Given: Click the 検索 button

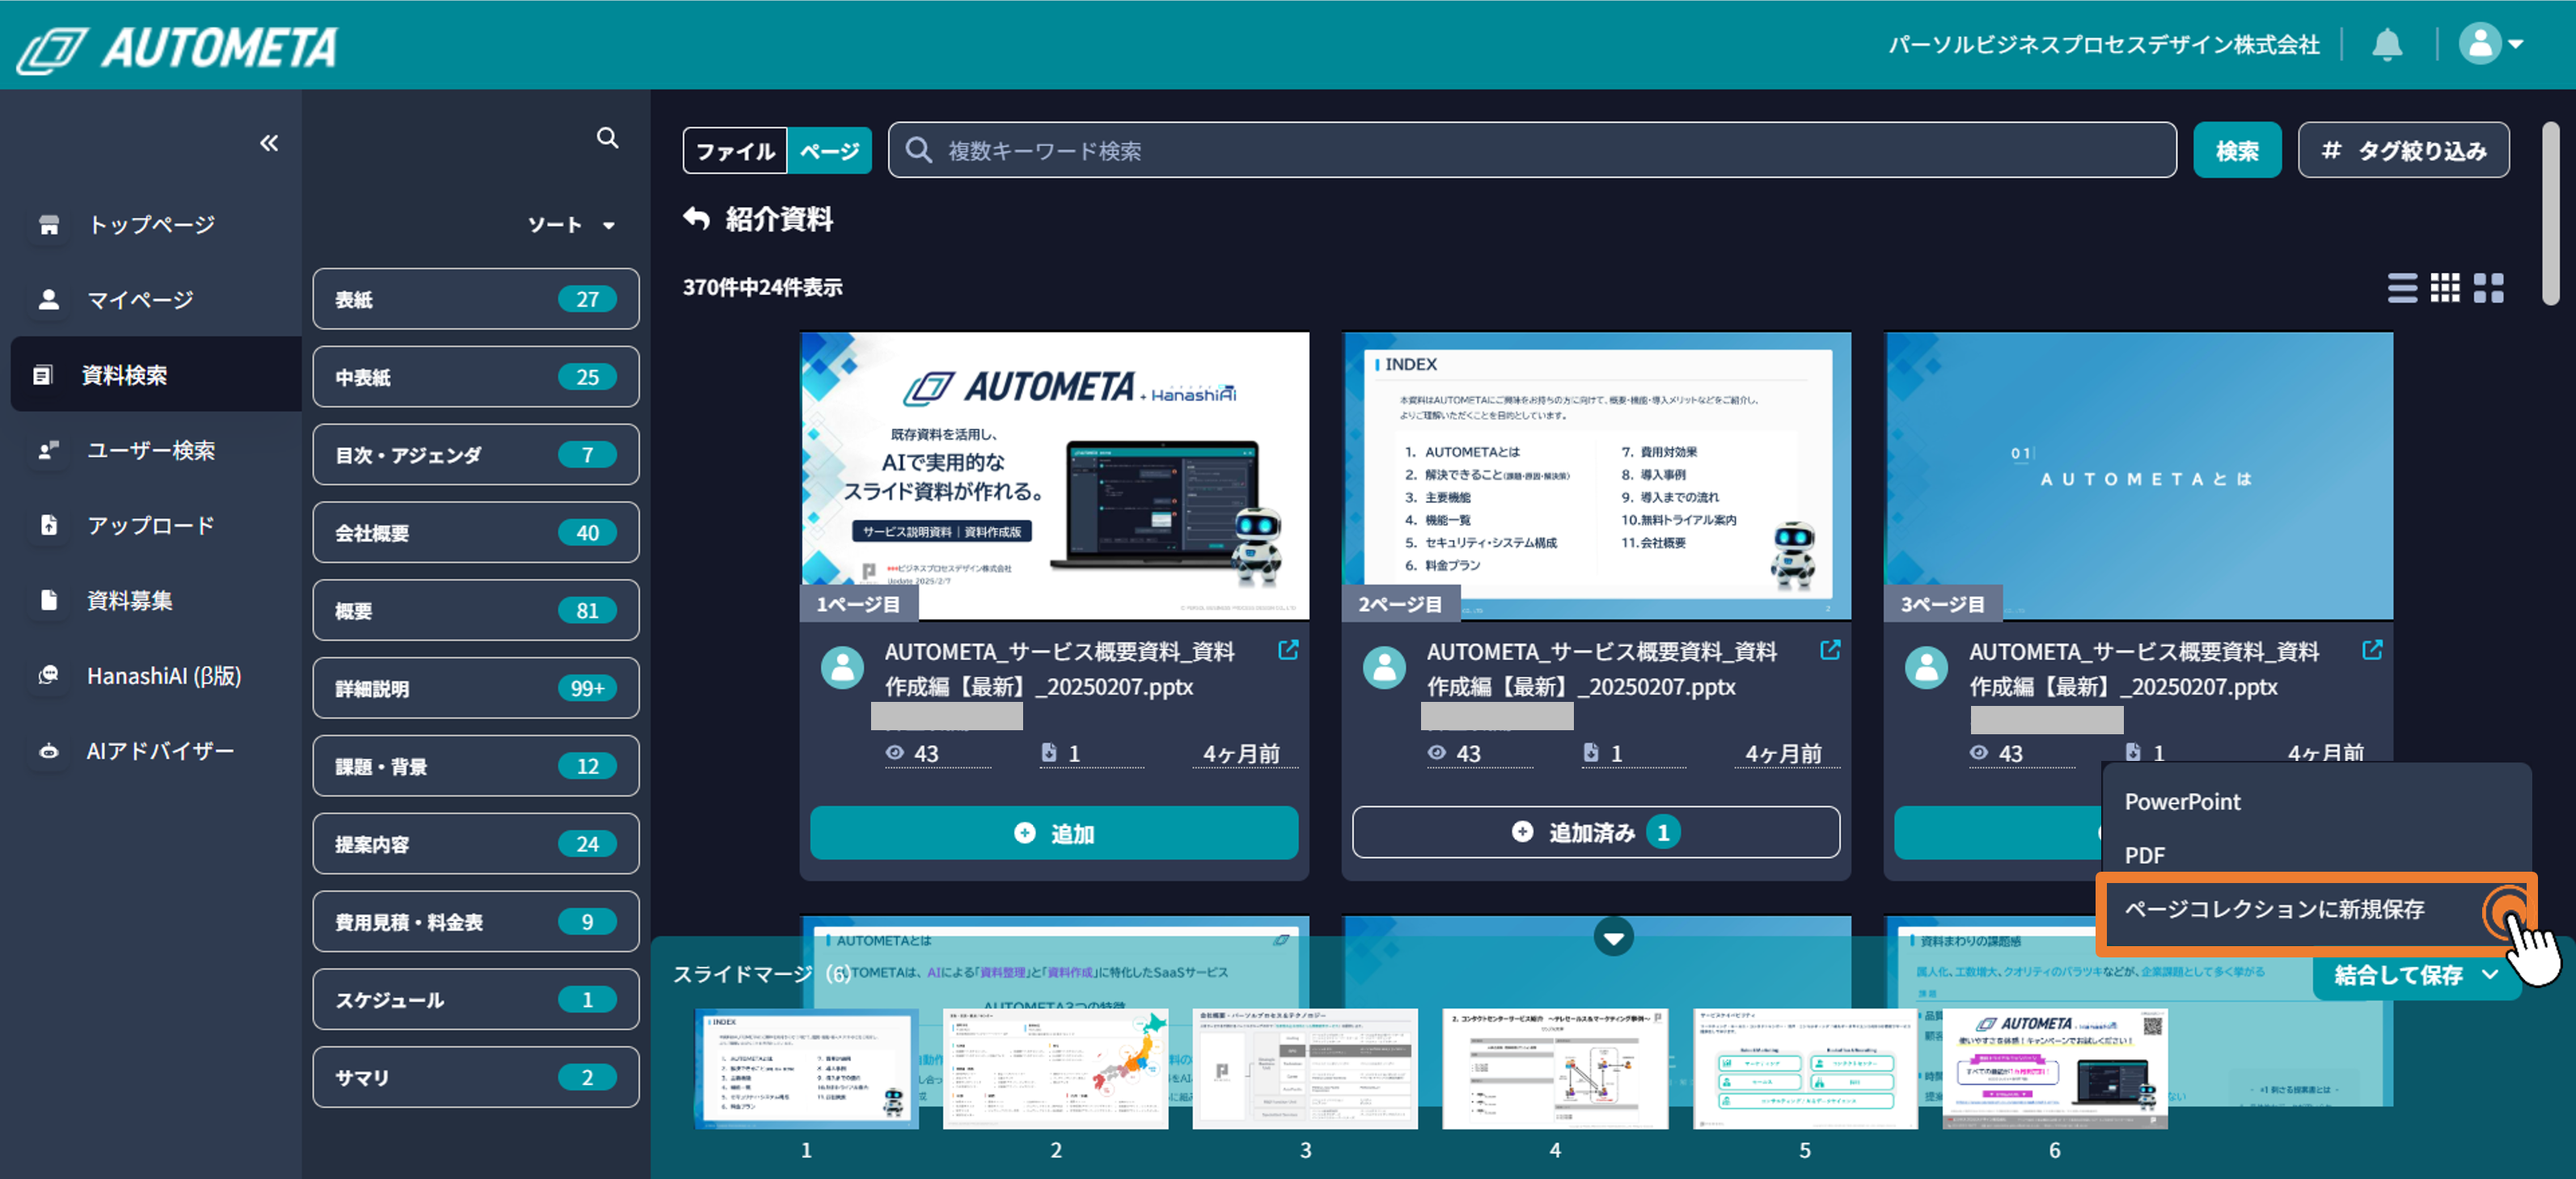Looking at the screenshot, I should 2237,151.
